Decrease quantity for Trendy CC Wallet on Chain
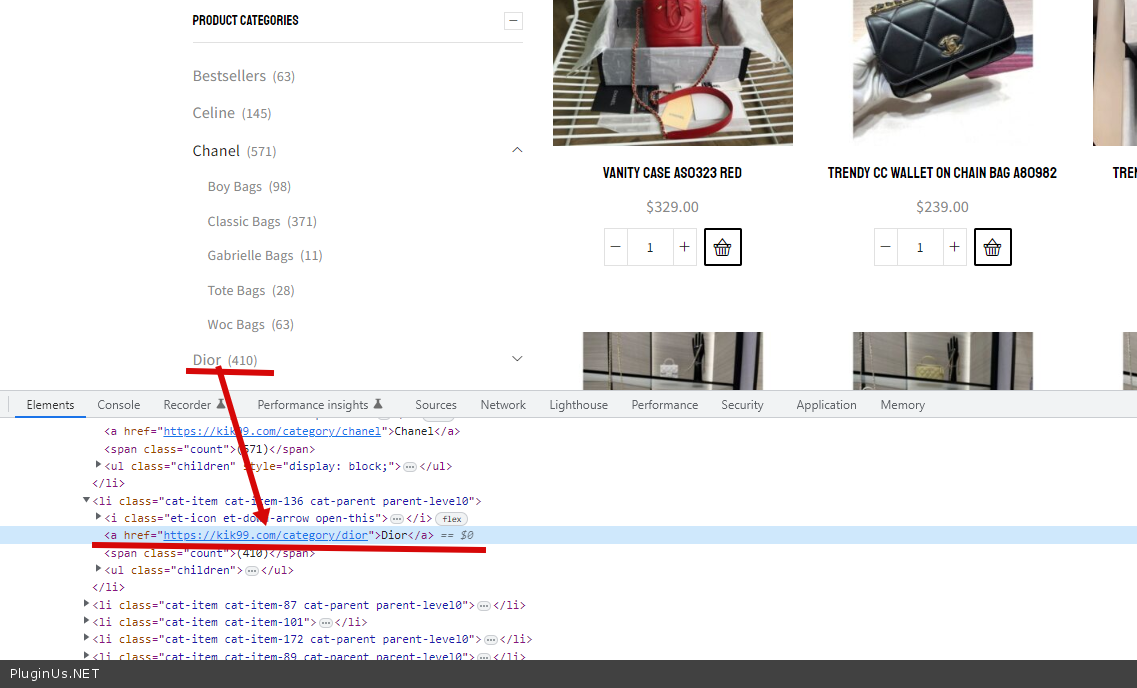The image size is (1137, 688). (886, 247)
